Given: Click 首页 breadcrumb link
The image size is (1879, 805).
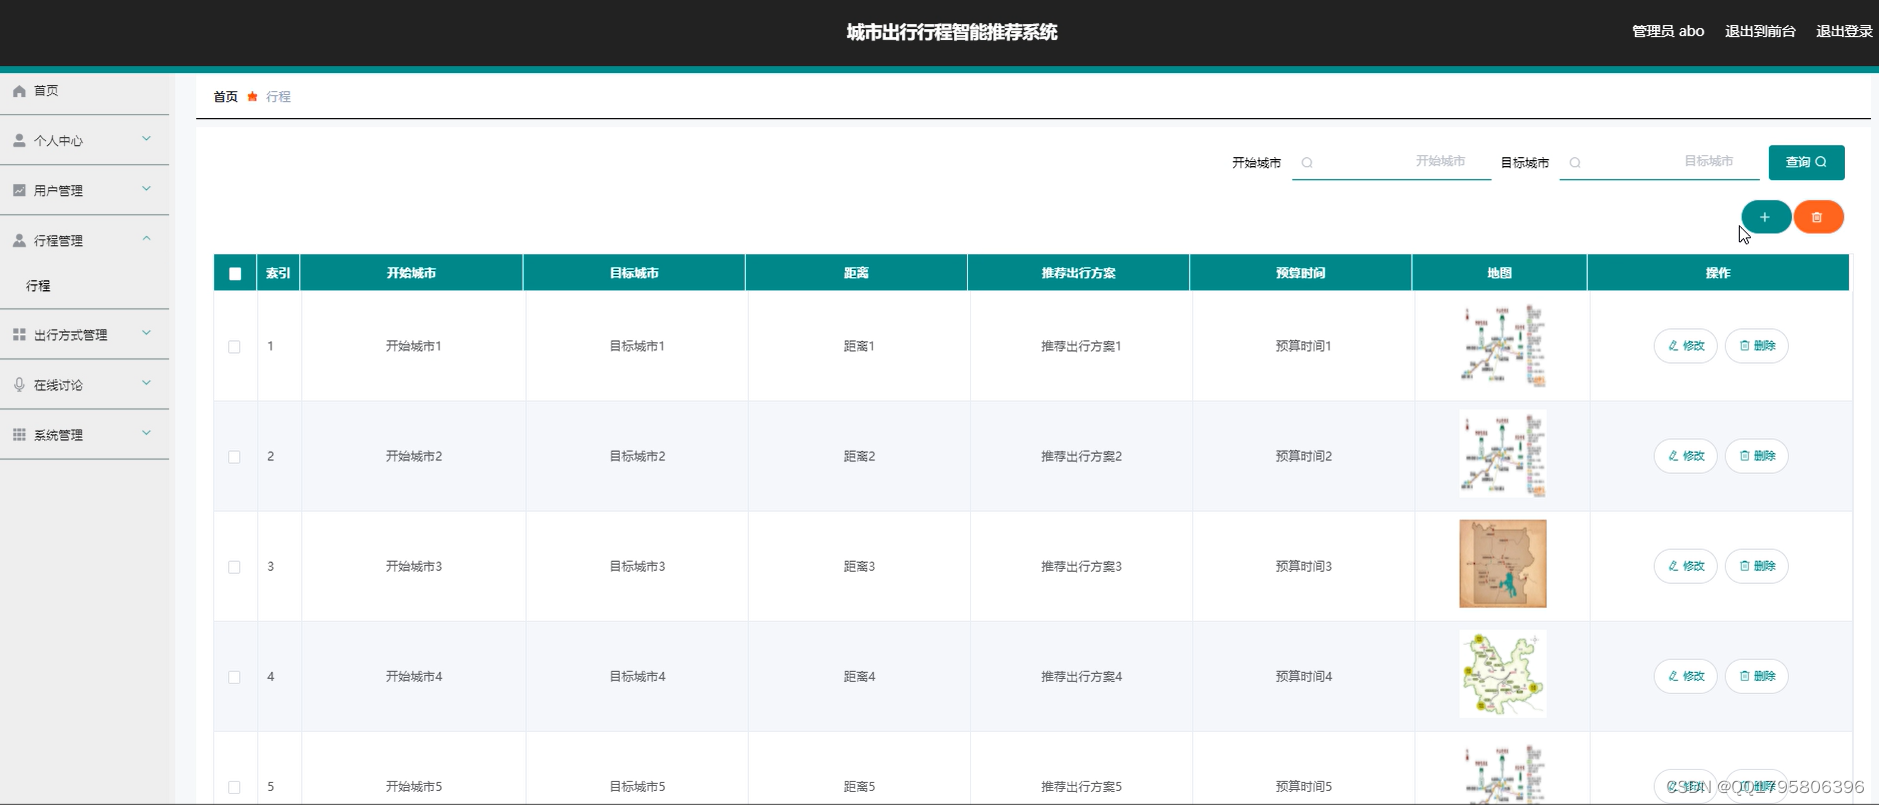Looking at the screenshot, I should [225, 97].
